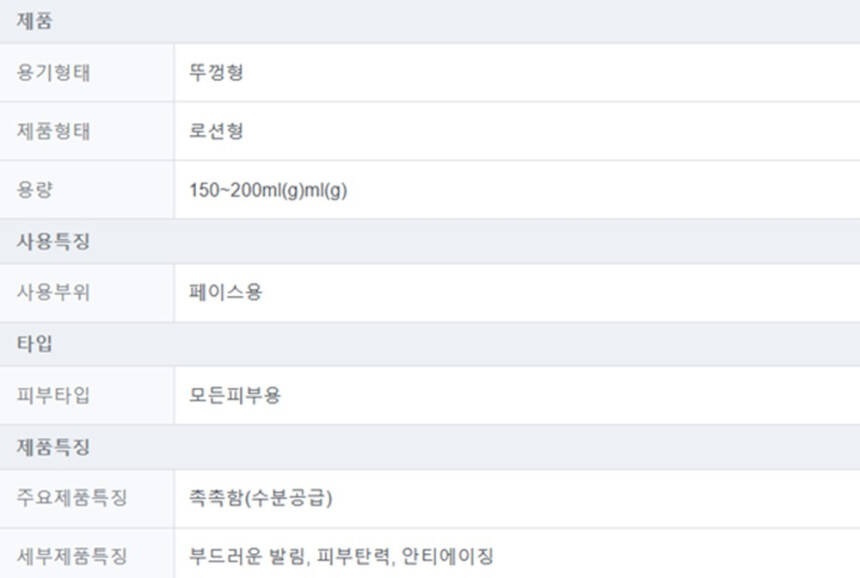Click the 로션형 value text
Screen dimensions: 860x578
point(216,131)
